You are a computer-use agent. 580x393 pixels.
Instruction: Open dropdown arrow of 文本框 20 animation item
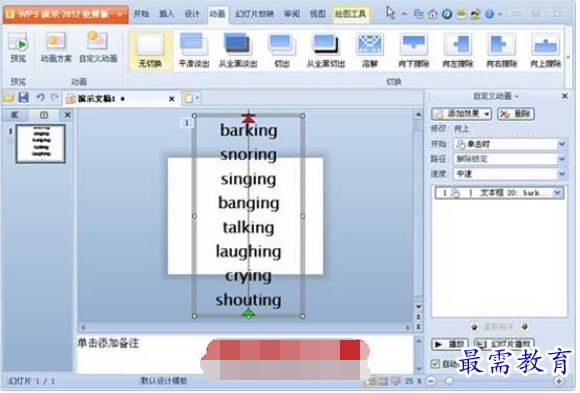[x=557, y=193]
